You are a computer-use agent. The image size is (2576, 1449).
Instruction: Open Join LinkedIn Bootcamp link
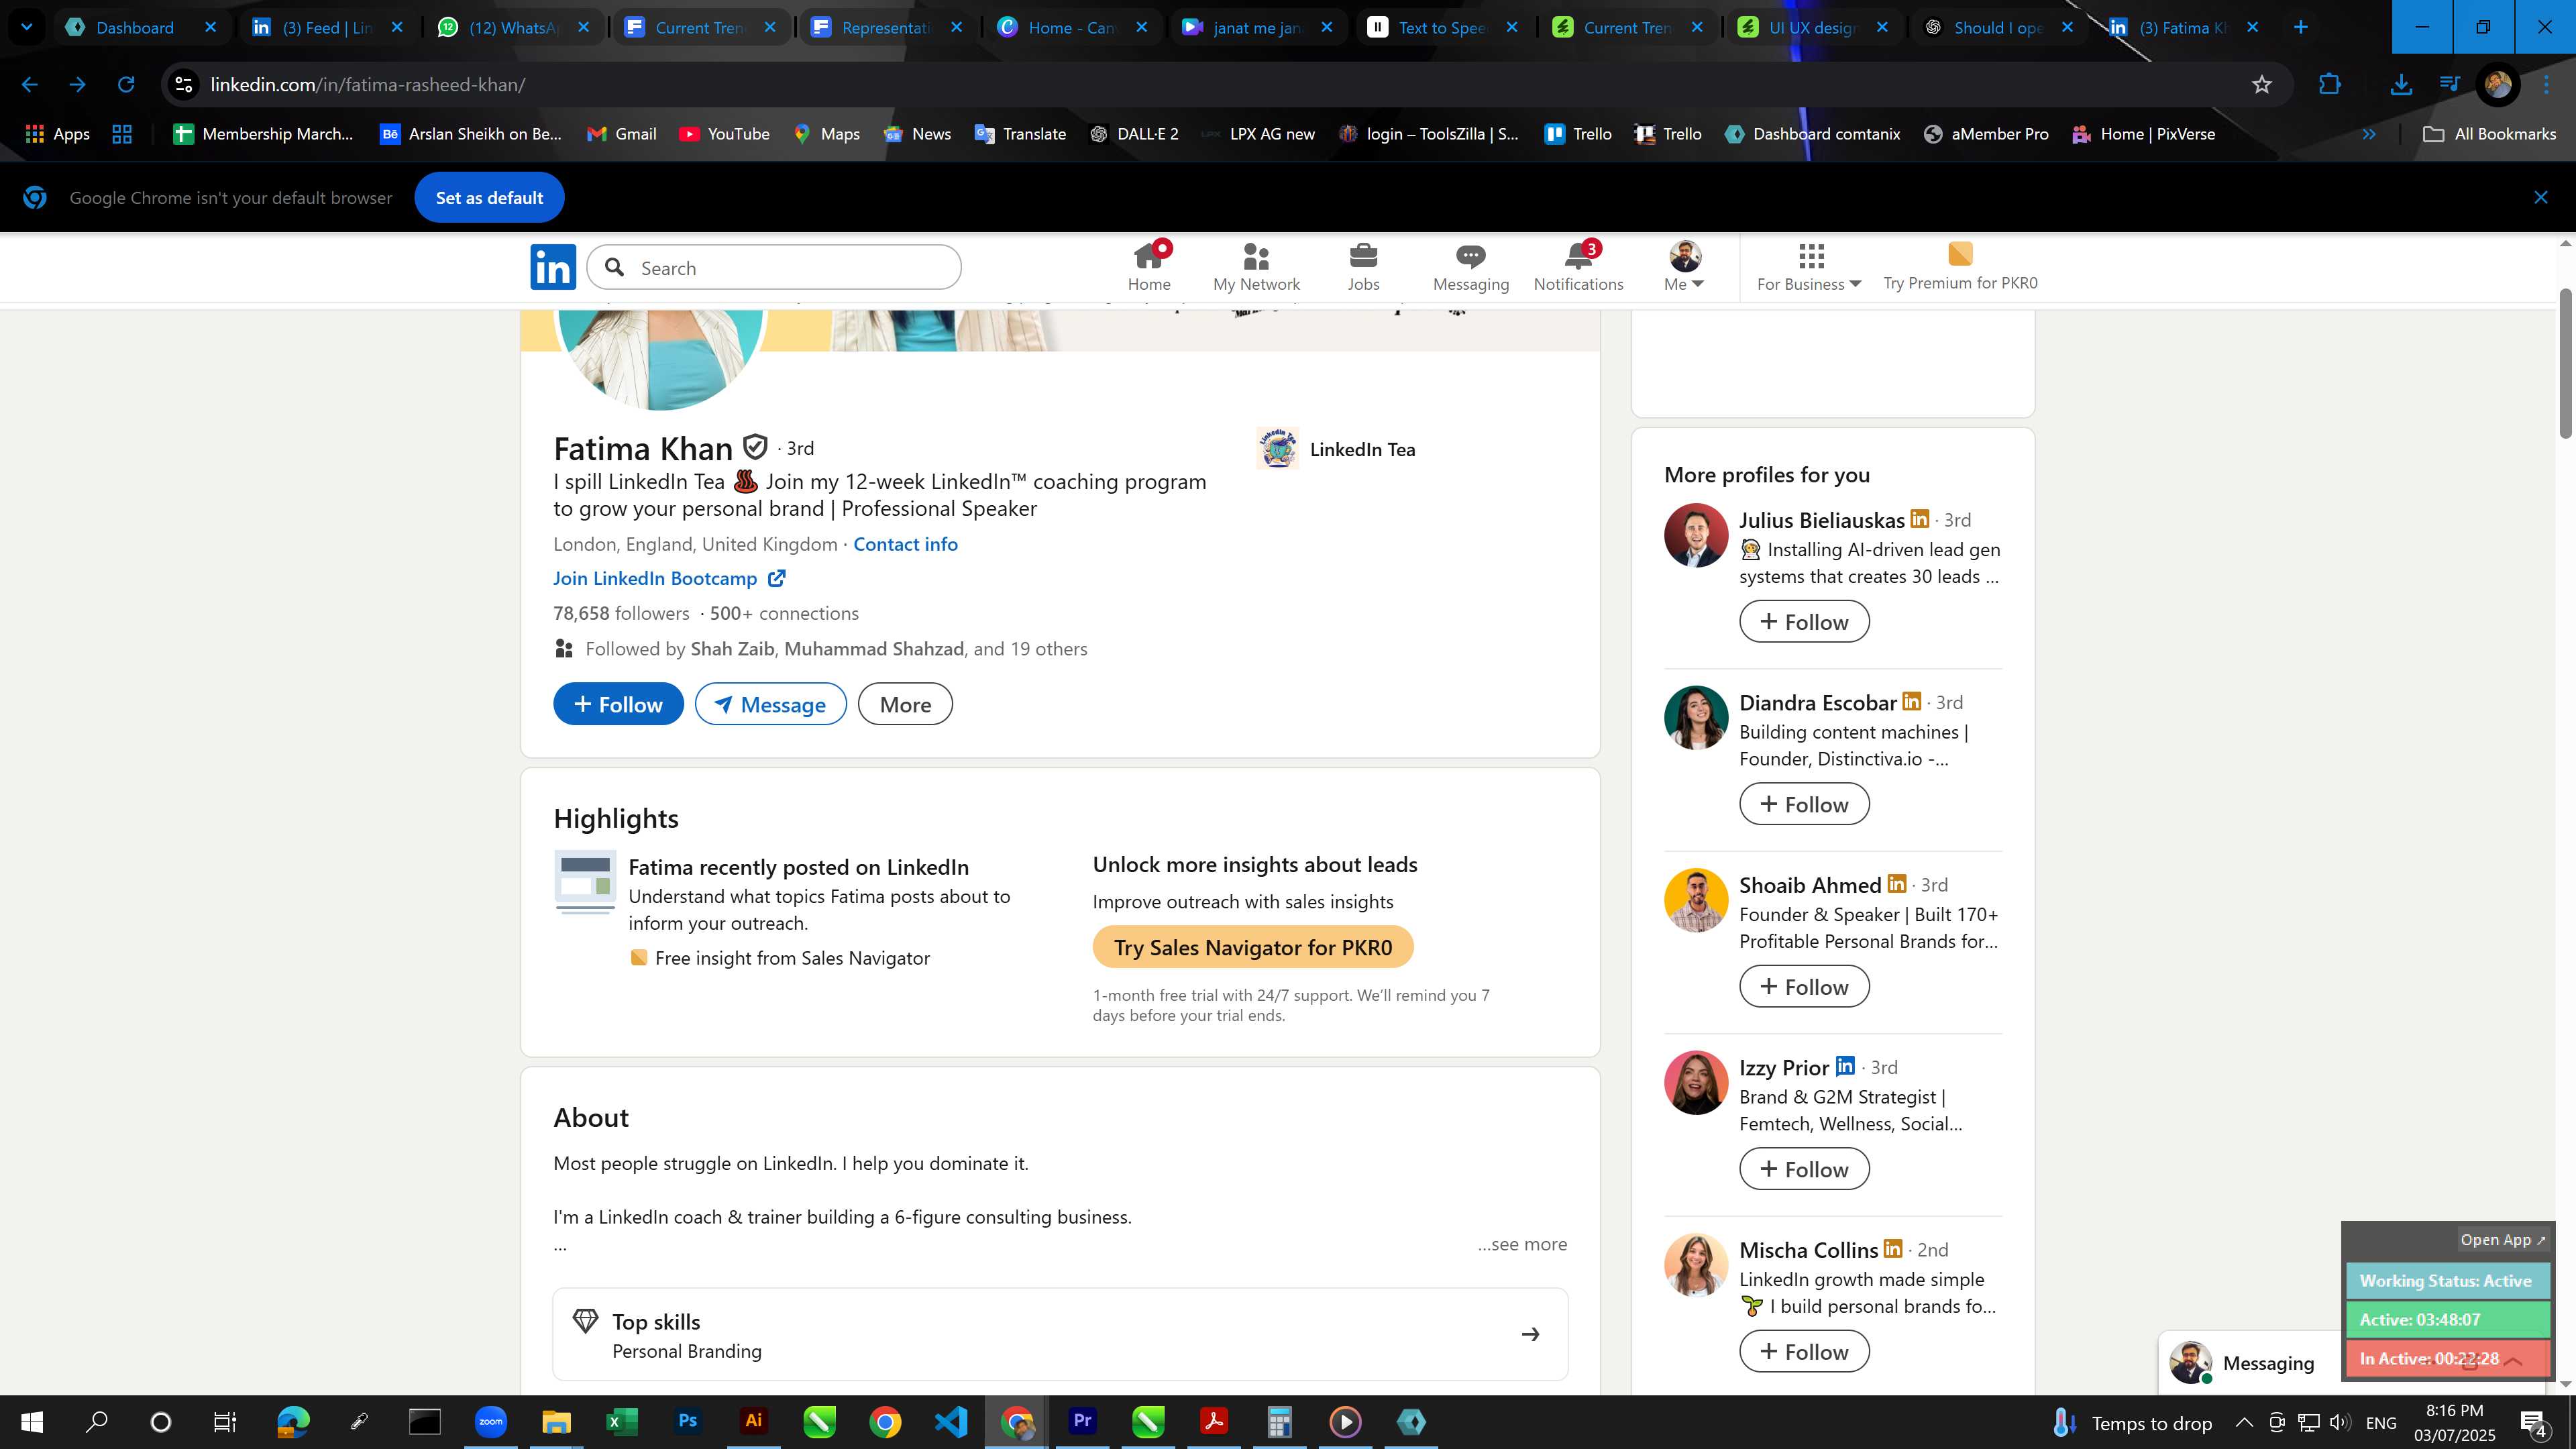[x=669, y=578]
